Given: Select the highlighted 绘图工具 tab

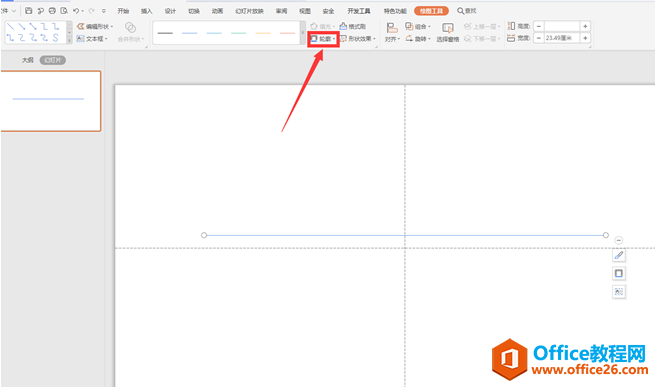Looking at the screenshot, I should [x=432, y=11].
